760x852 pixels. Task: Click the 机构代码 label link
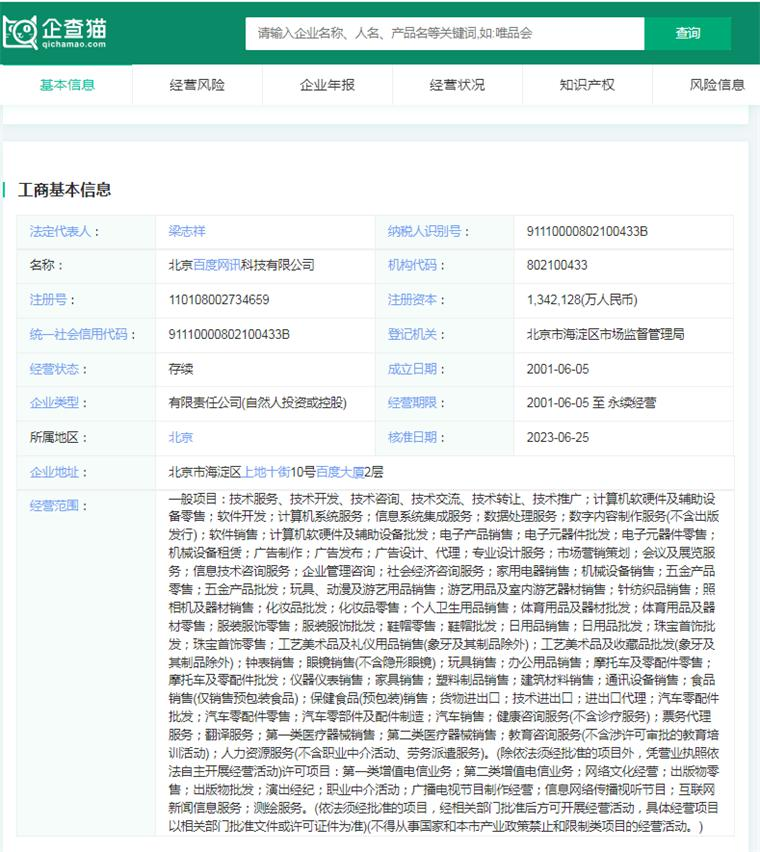coord(412,265)
